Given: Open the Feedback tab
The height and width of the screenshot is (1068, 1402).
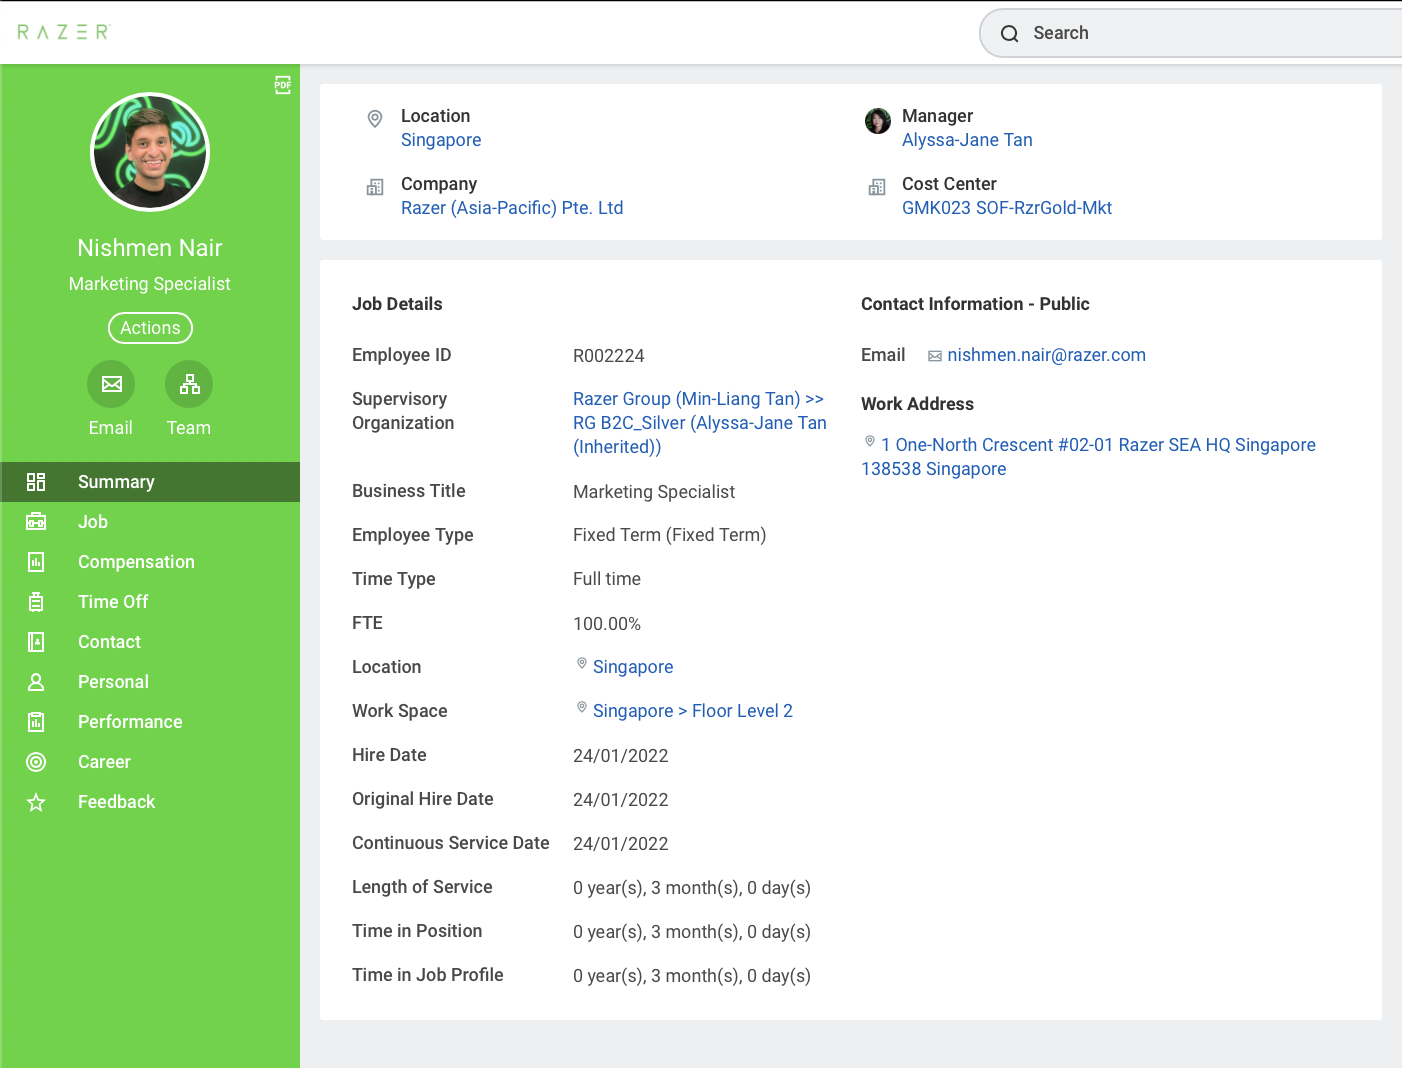Looking at the screenshot, I should point(150,802).
